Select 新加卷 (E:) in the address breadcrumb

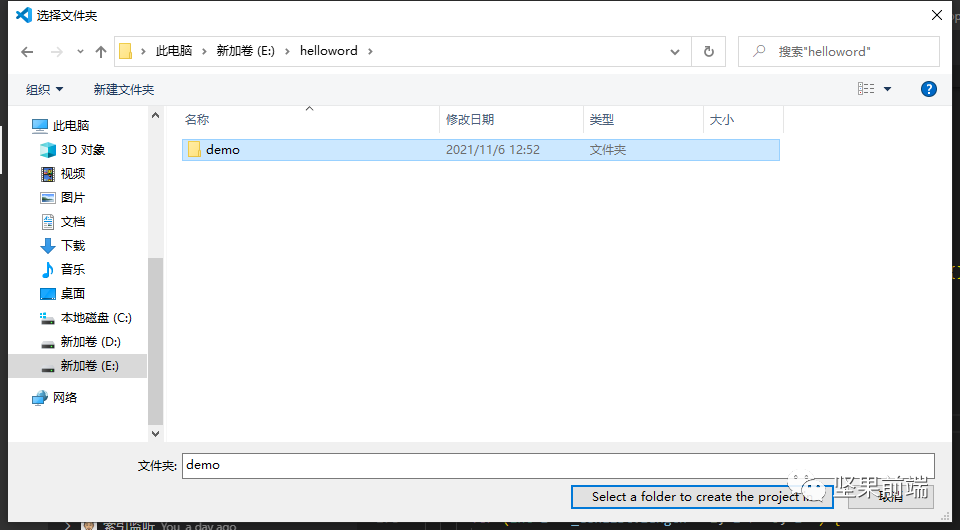click(x=246, y=51)
